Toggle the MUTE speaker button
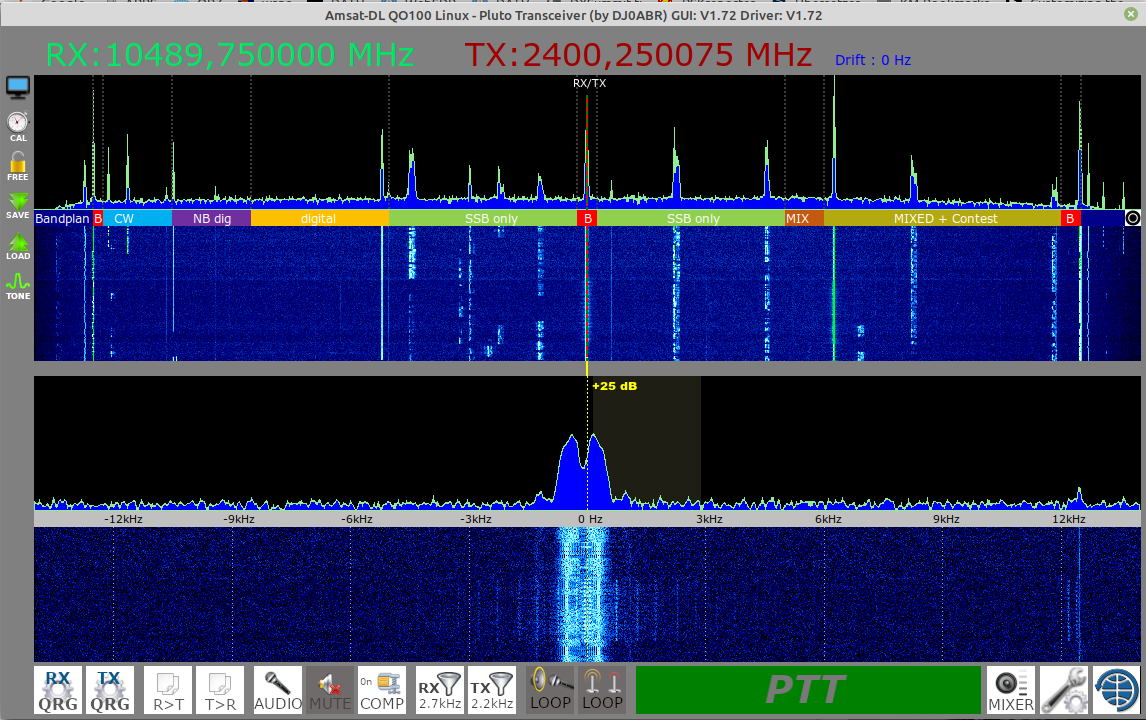This screenshot has width=1146, height=720. (x=330, y=690)
